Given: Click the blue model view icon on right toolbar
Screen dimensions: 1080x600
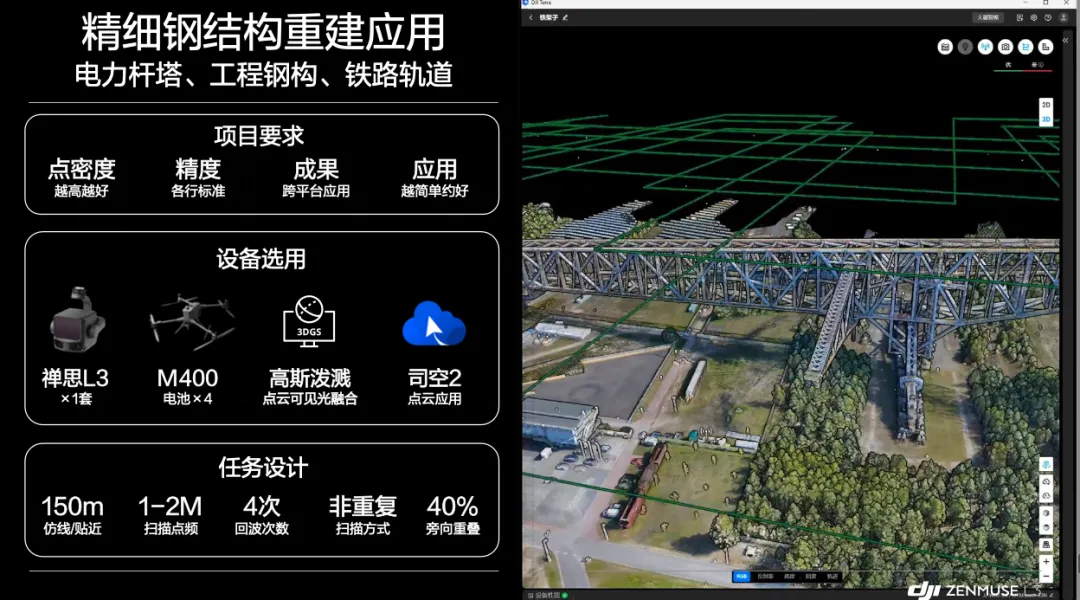Looking at the screenshot, I should 1046,464.
